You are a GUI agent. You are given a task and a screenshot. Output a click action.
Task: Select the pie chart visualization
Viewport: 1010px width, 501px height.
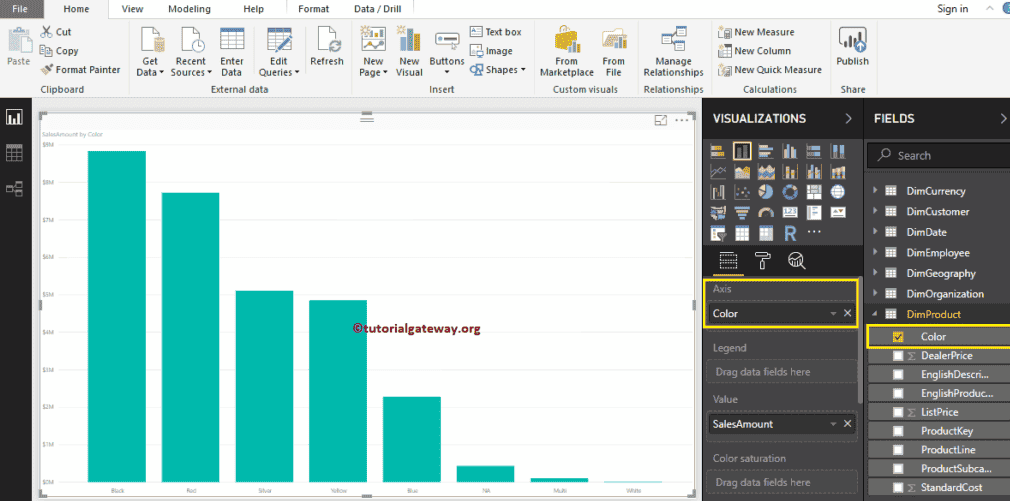pyautogui.click(x=766, y=191)
